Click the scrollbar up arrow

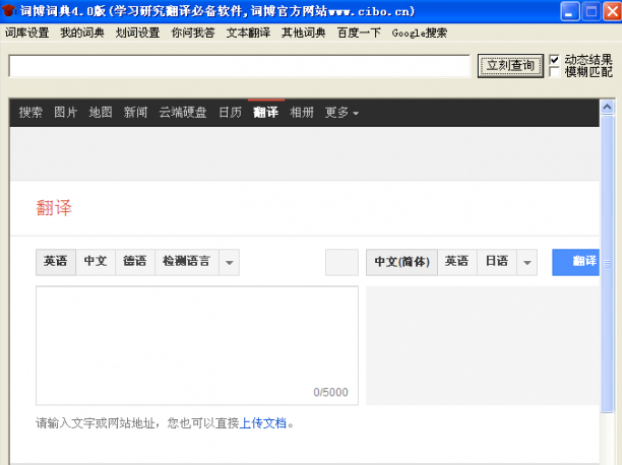click(607, 107)
